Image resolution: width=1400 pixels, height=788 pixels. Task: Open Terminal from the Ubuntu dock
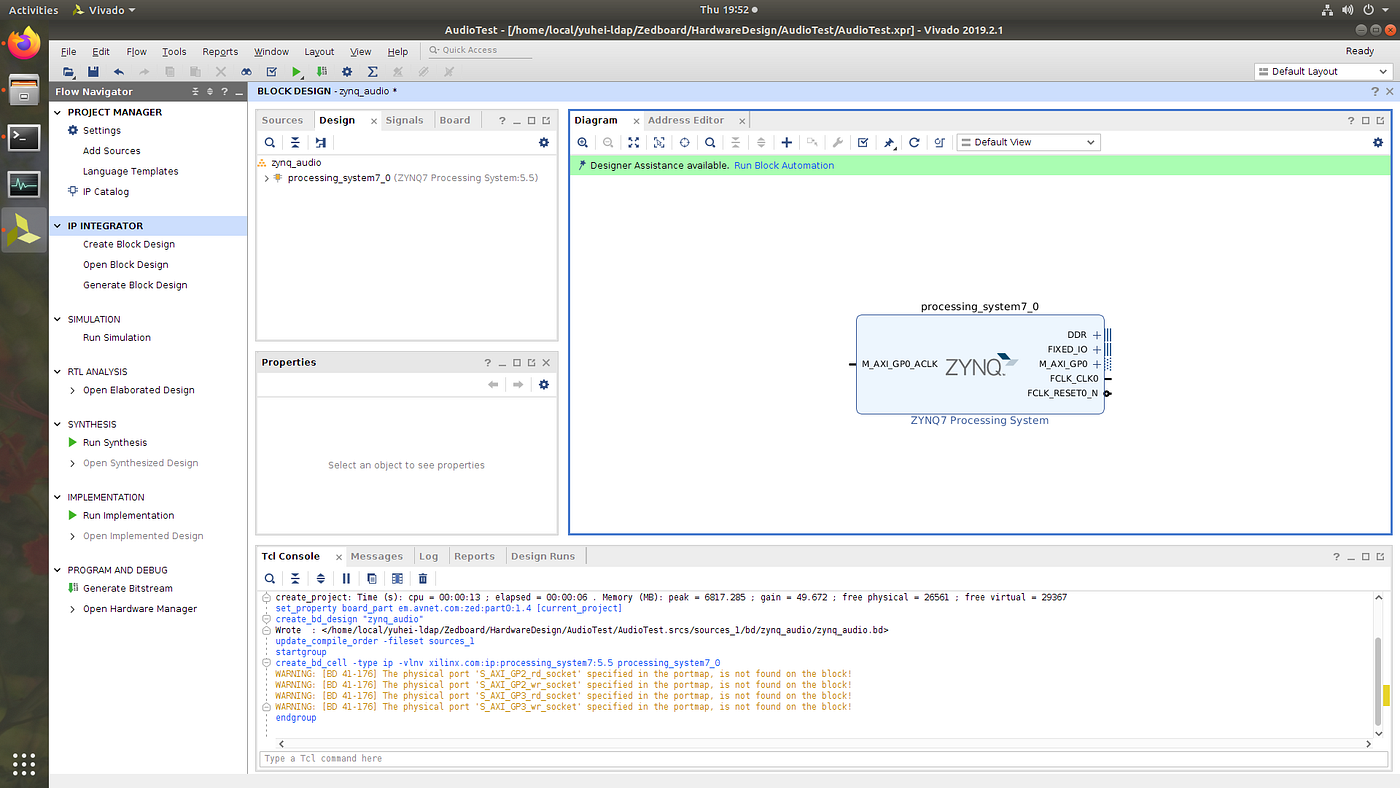tap(24, 138)
